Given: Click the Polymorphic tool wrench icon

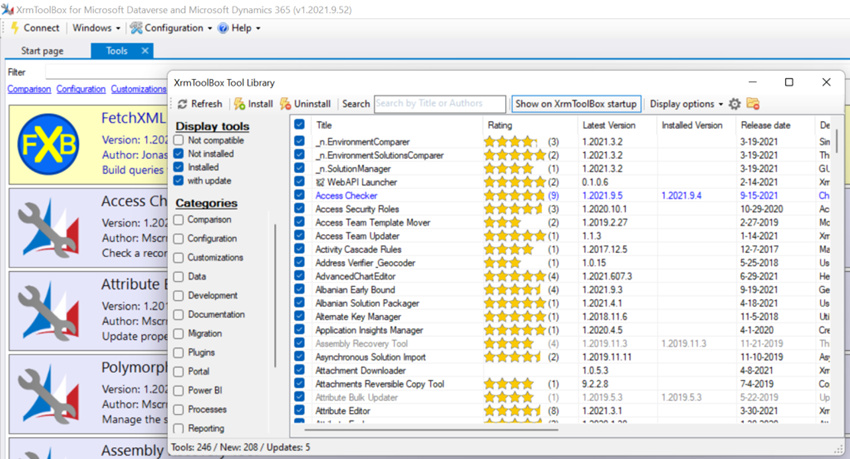Looking at the screenshot, I should coord(48,393).
